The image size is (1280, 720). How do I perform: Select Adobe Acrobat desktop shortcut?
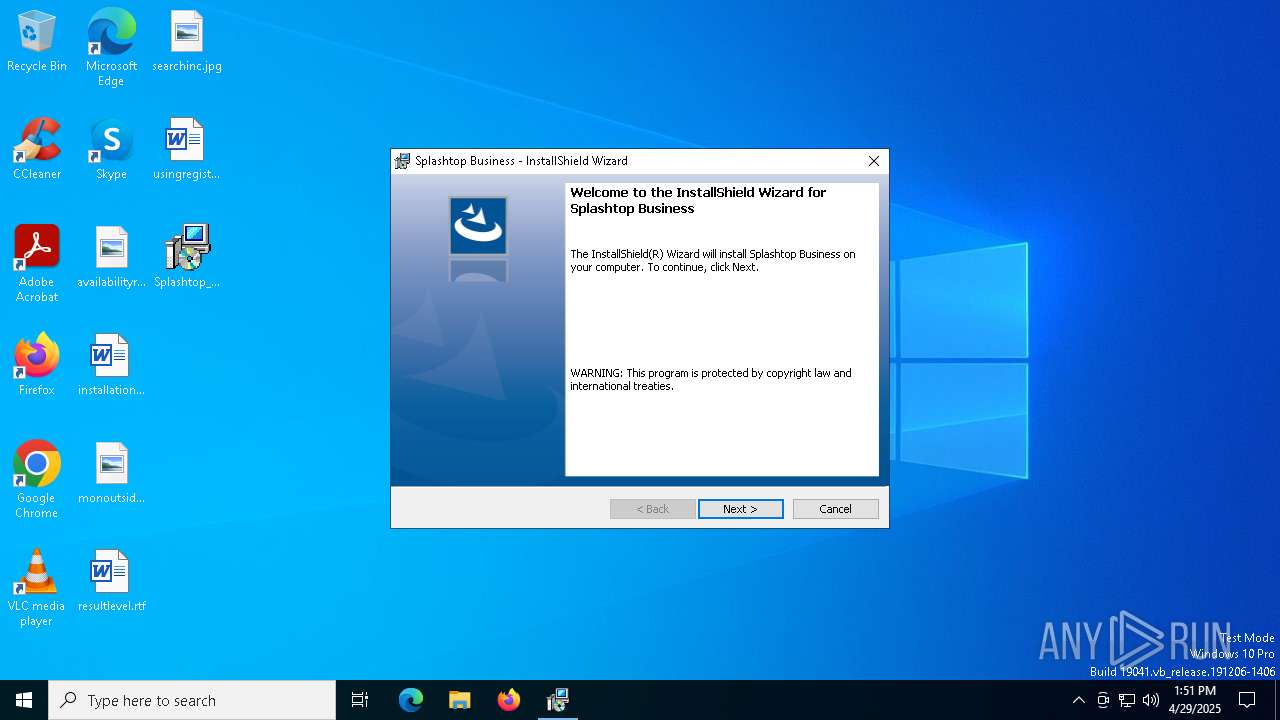(37, 264)
